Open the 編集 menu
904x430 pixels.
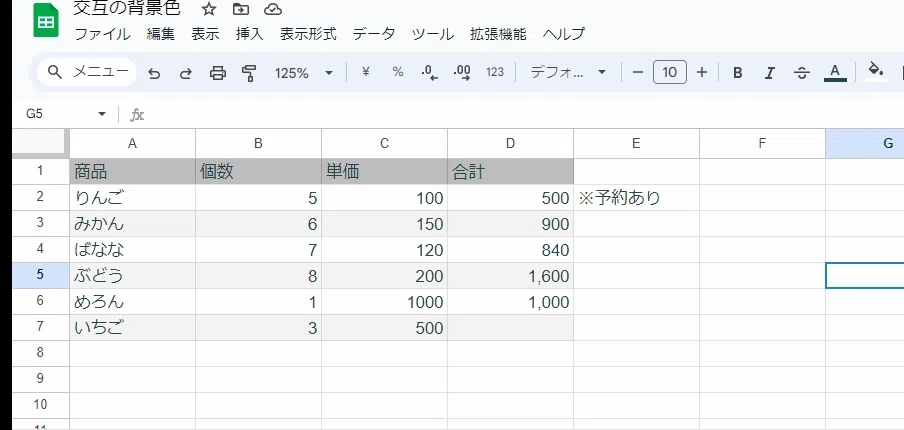tap(160, 34)
